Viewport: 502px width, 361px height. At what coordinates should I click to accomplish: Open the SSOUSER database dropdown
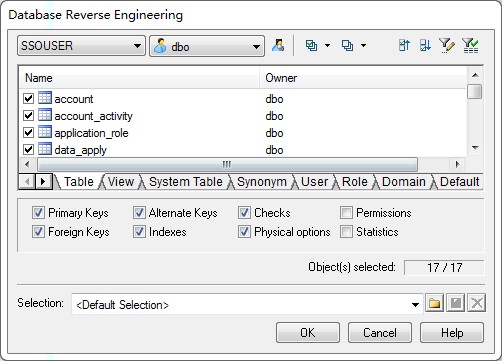pos(81,46)
